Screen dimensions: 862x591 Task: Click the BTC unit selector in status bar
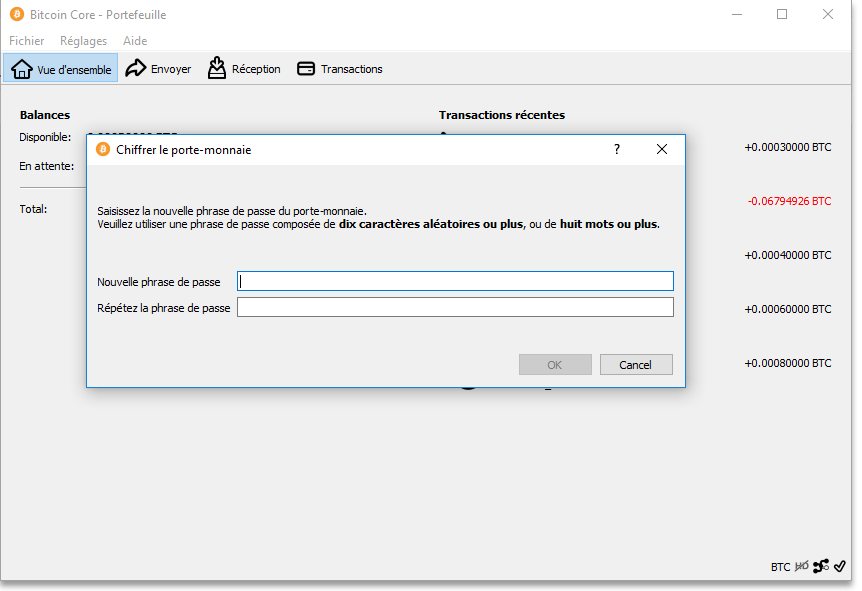tap(780, 567)
